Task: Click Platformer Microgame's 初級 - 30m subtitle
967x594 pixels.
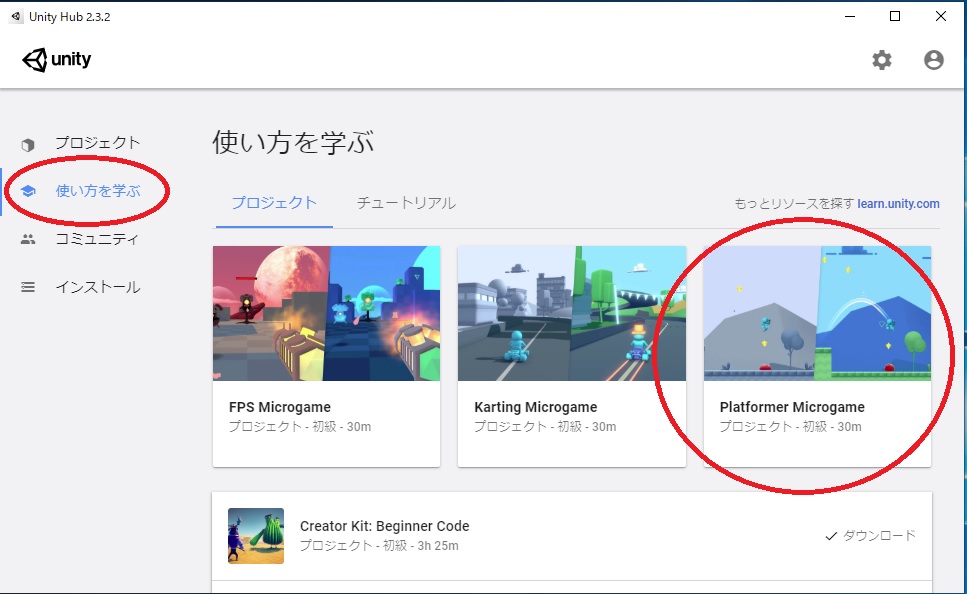Action: pyautogui.click(x=791, y=427)
